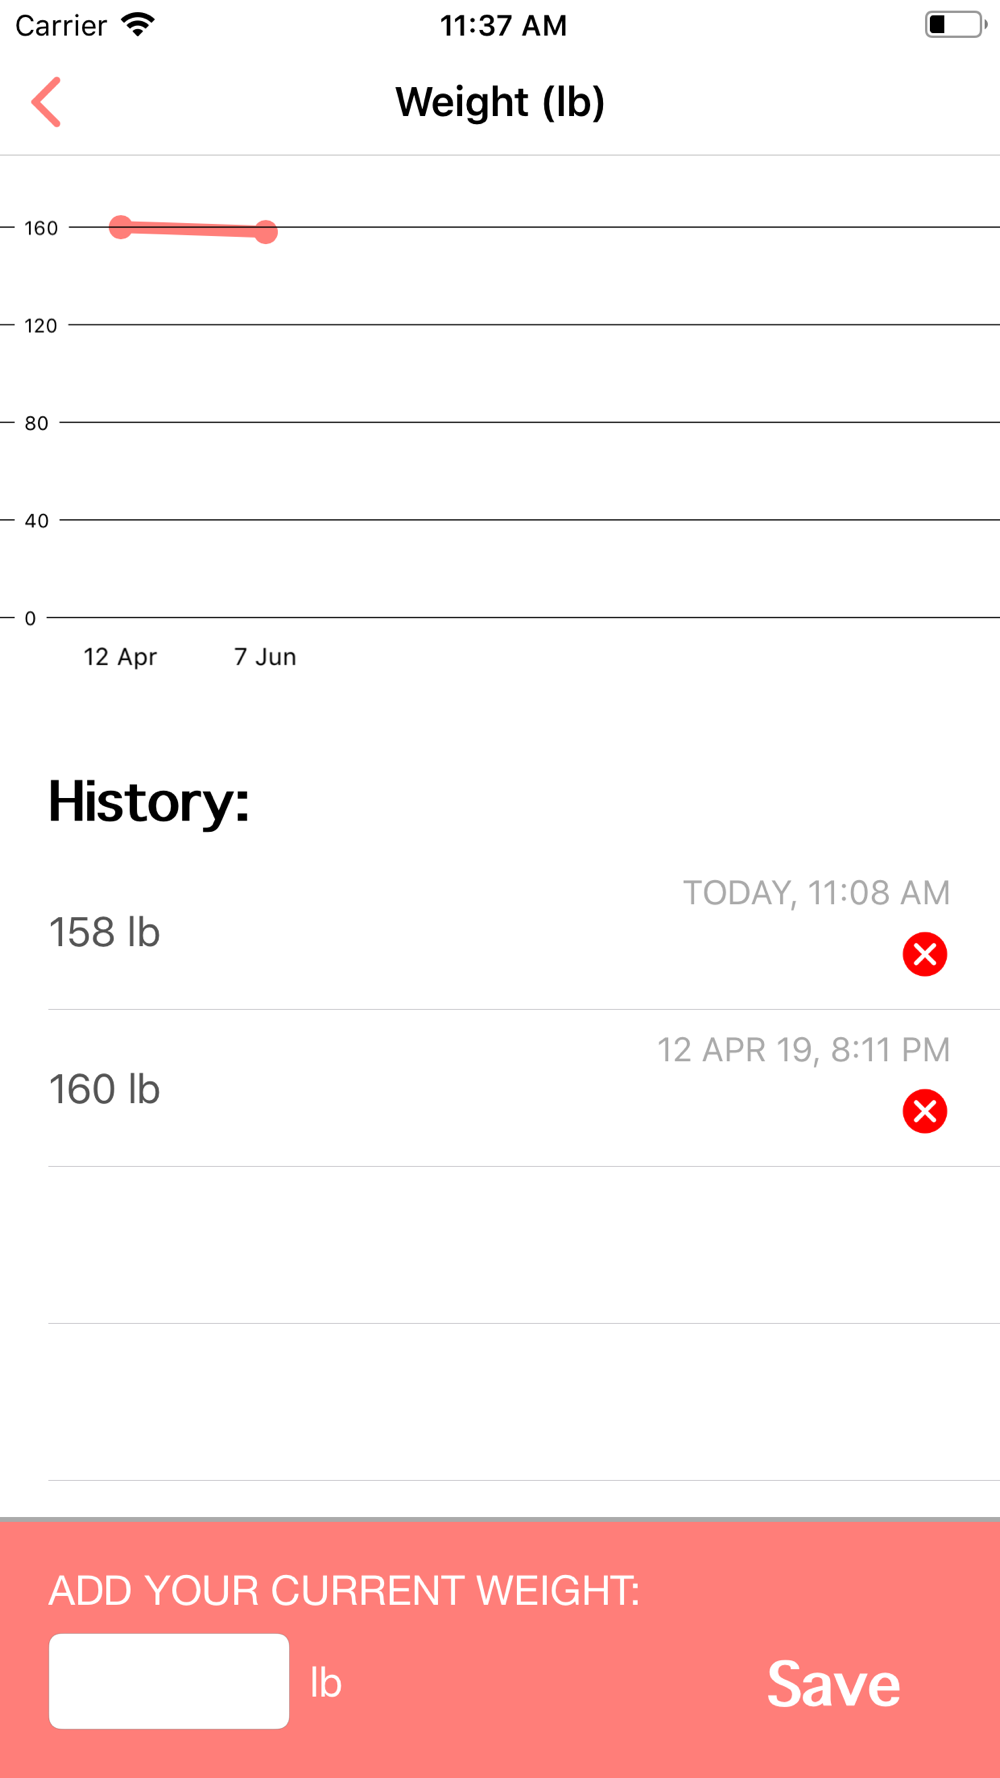Select the 12 Apr data point on chart
This screenshot has height=1778, width=1000.
click(121, 227)
